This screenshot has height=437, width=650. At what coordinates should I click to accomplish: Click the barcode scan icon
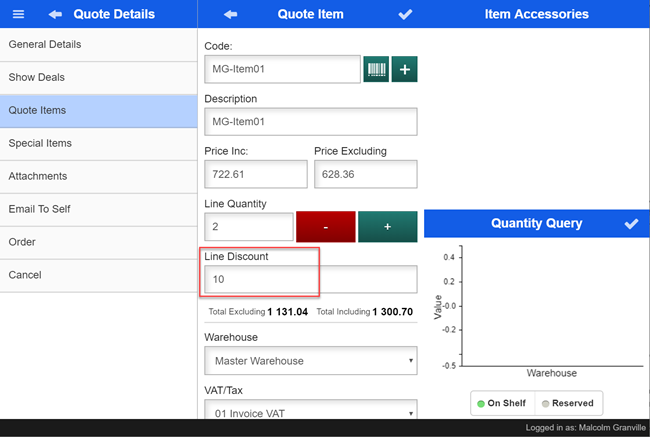tap(376, 69)
